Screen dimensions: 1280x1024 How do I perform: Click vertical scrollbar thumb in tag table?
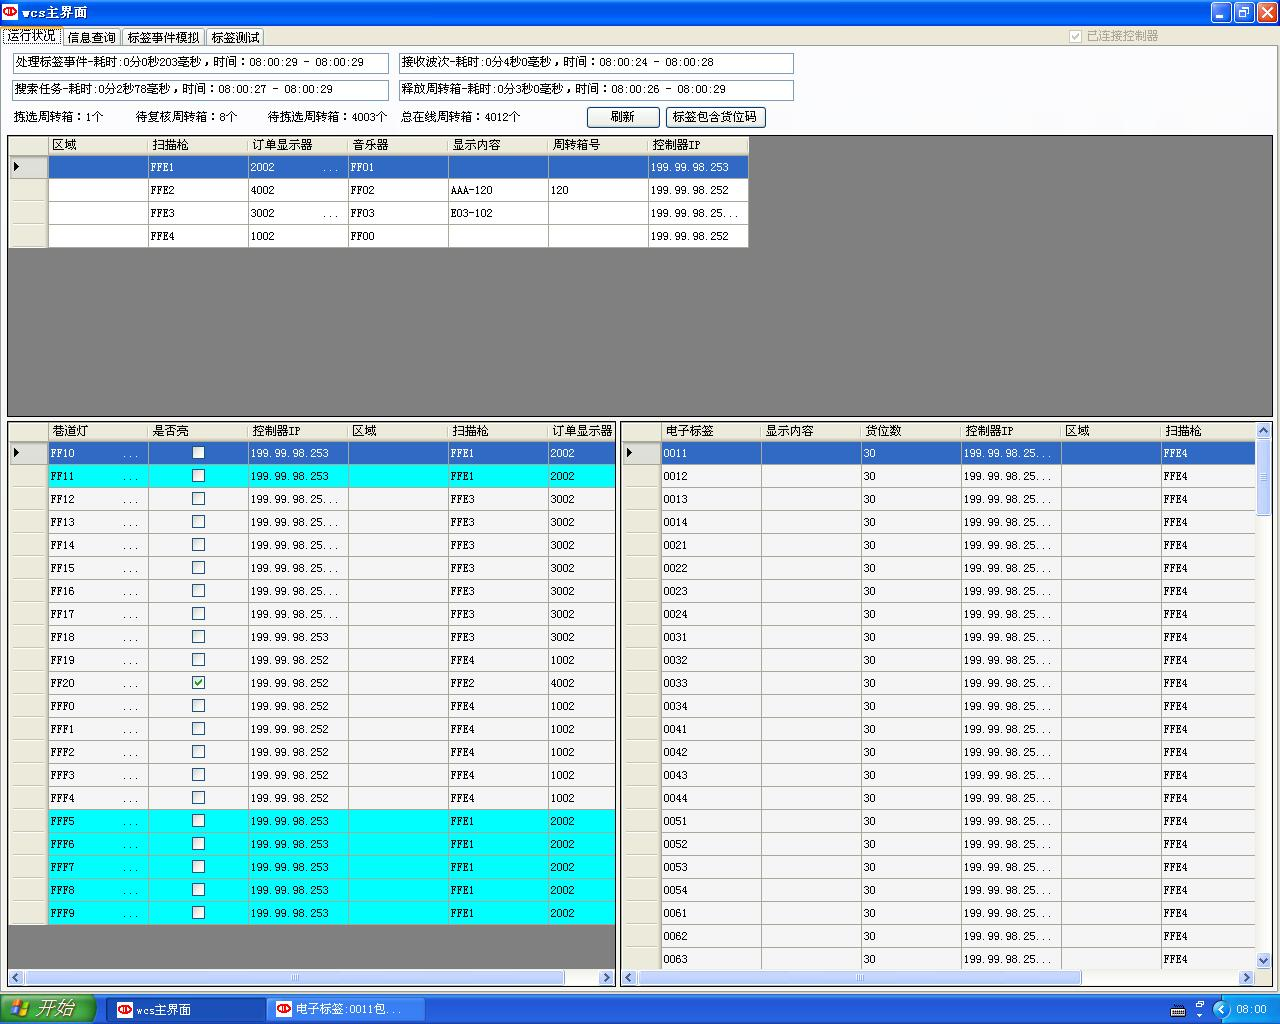[1263, 477]
